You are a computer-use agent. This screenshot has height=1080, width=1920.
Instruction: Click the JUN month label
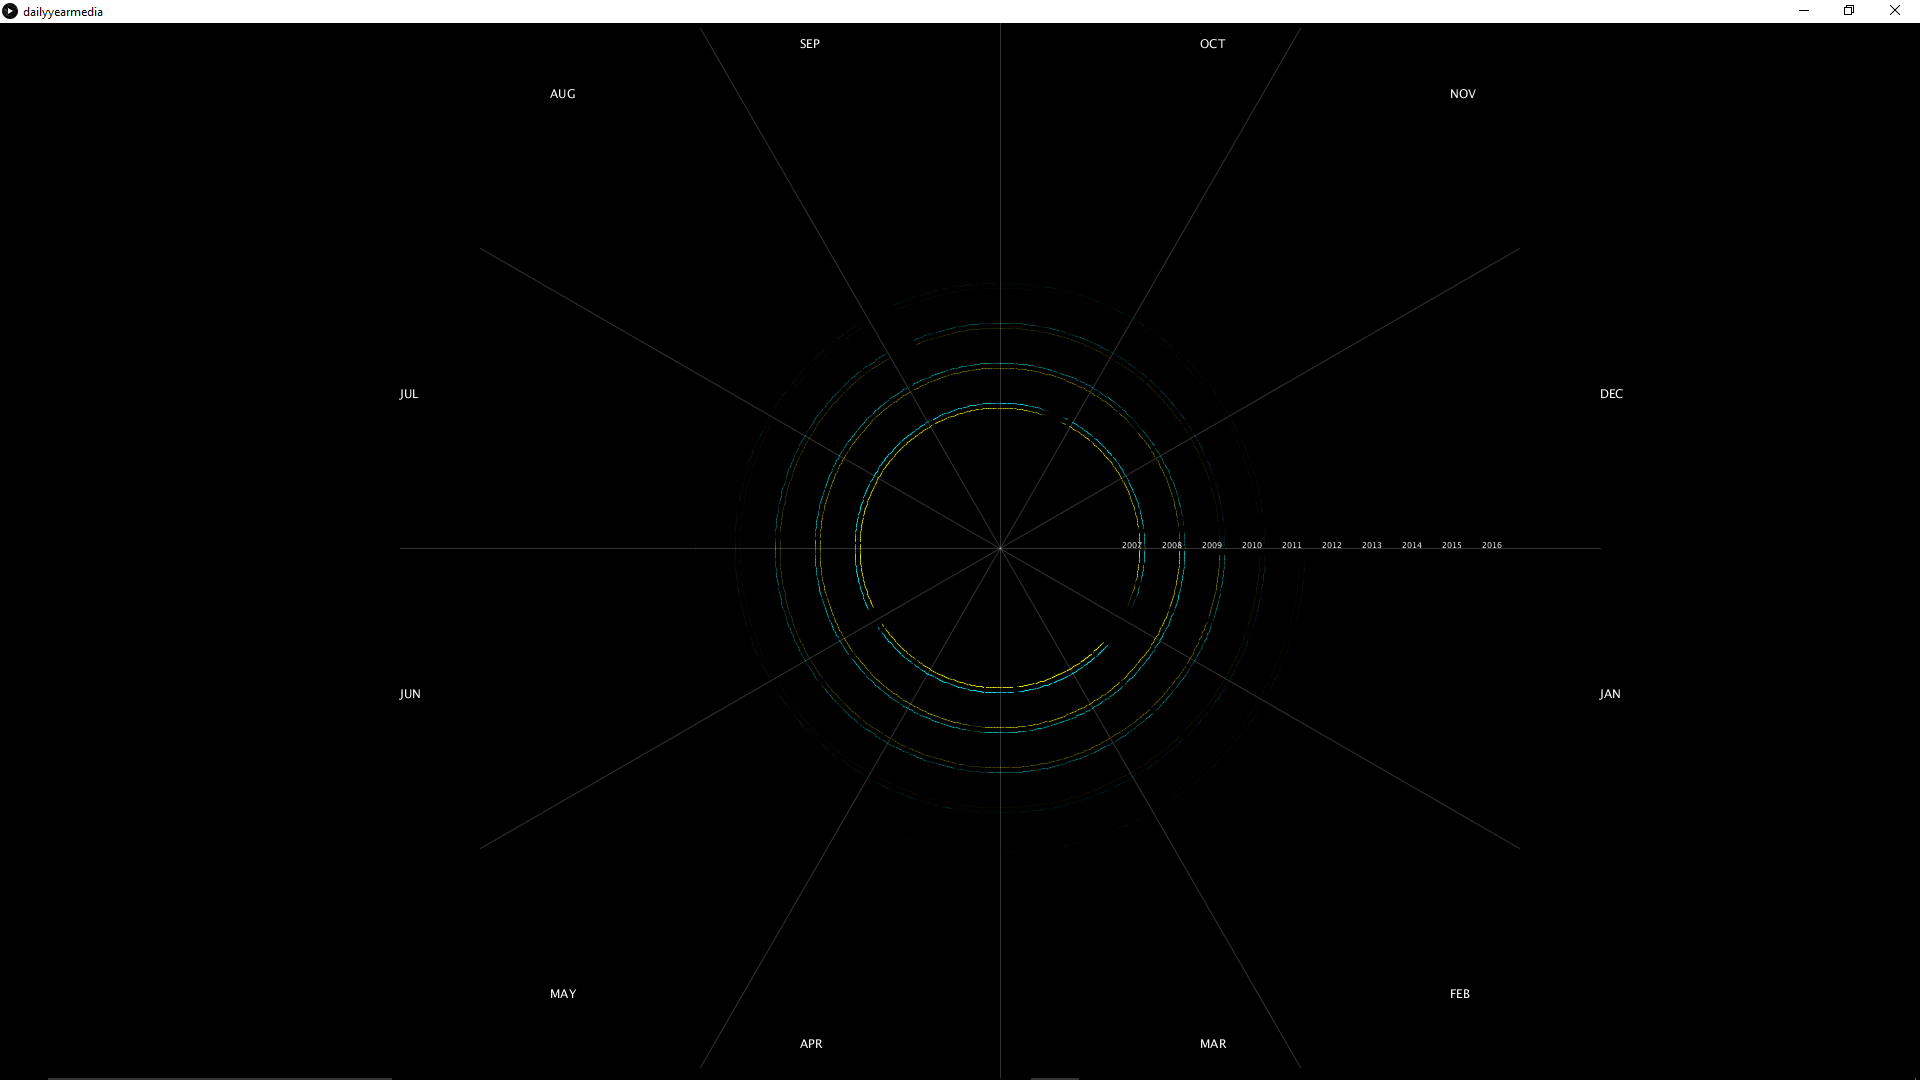point(410,694)
